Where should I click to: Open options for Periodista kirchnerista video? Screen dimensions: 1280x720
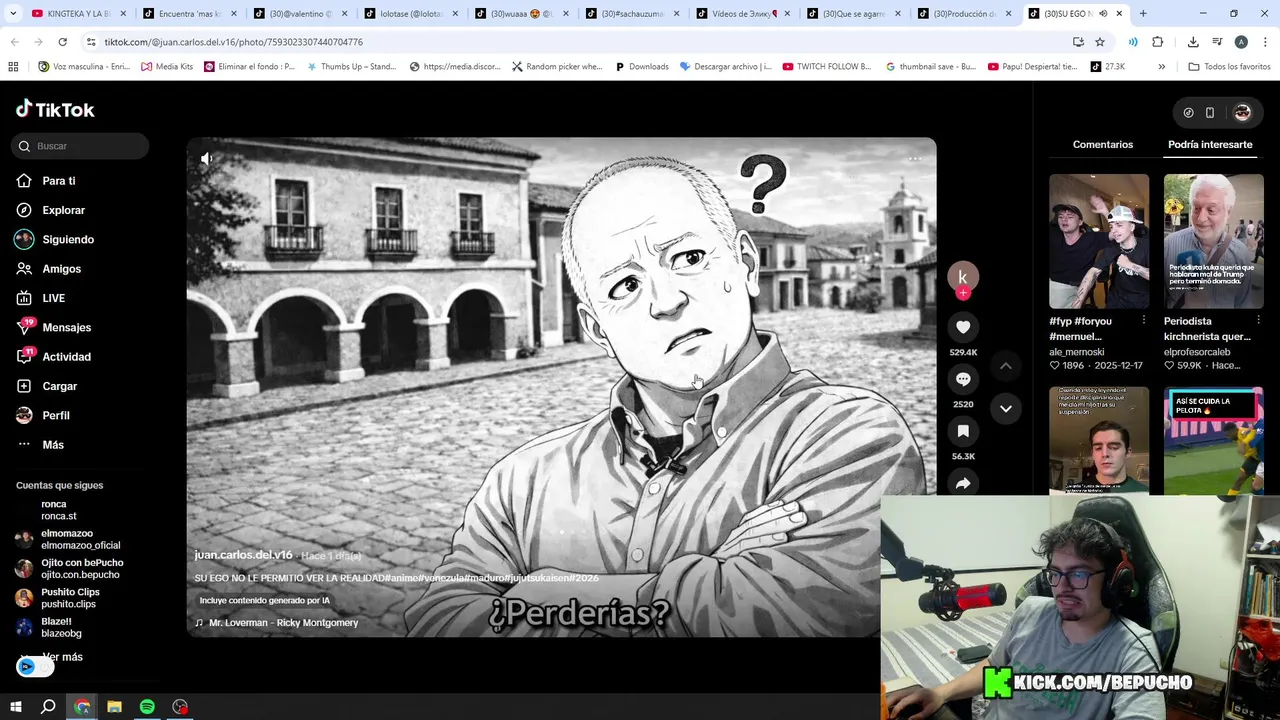click(1258, 320)
